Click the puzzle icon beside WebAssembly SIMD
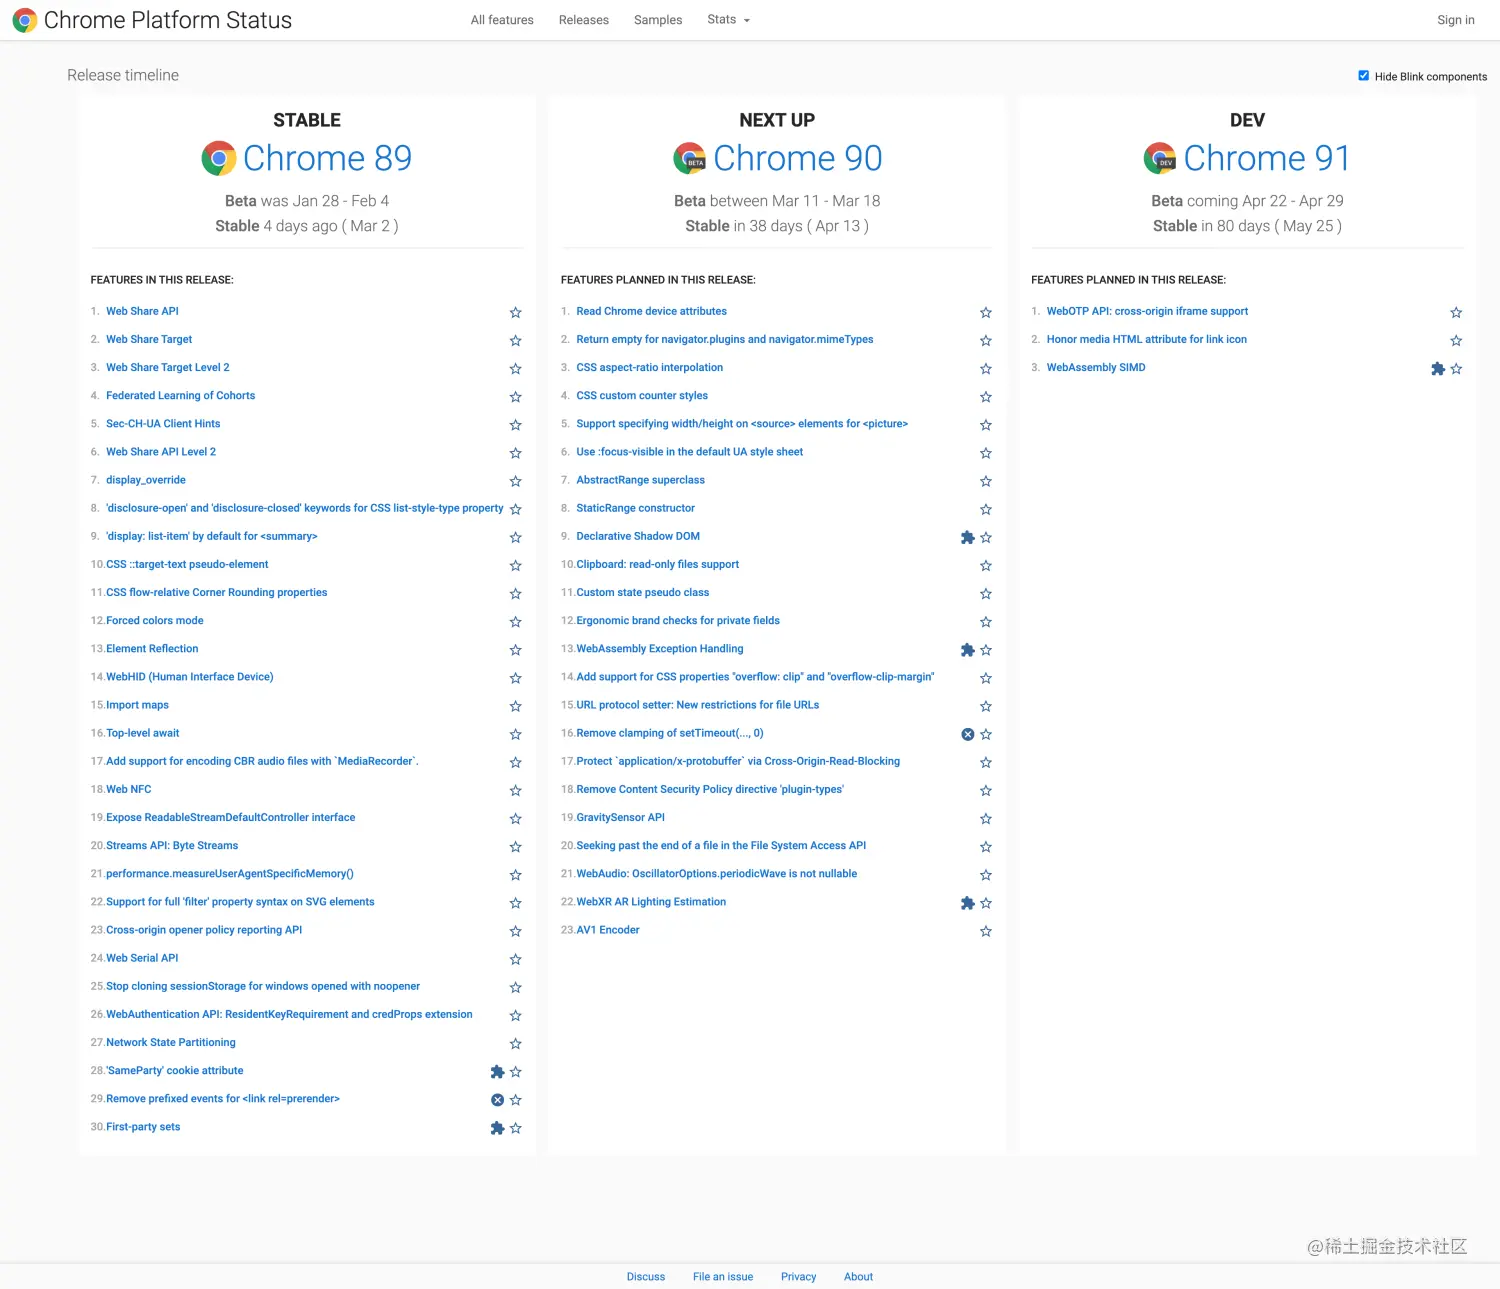1500x1289 pixels. pyautogui.click(x=1437, y=368)
